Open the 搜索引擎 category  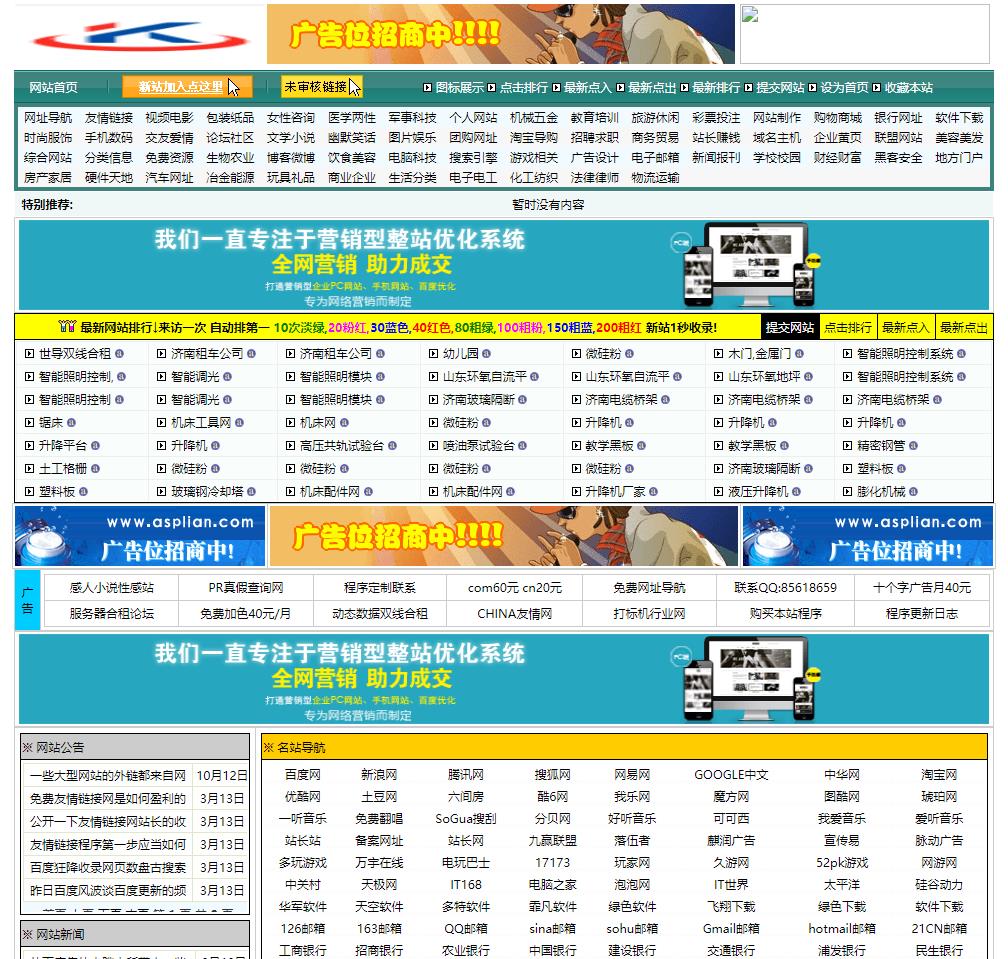[473, 157]
